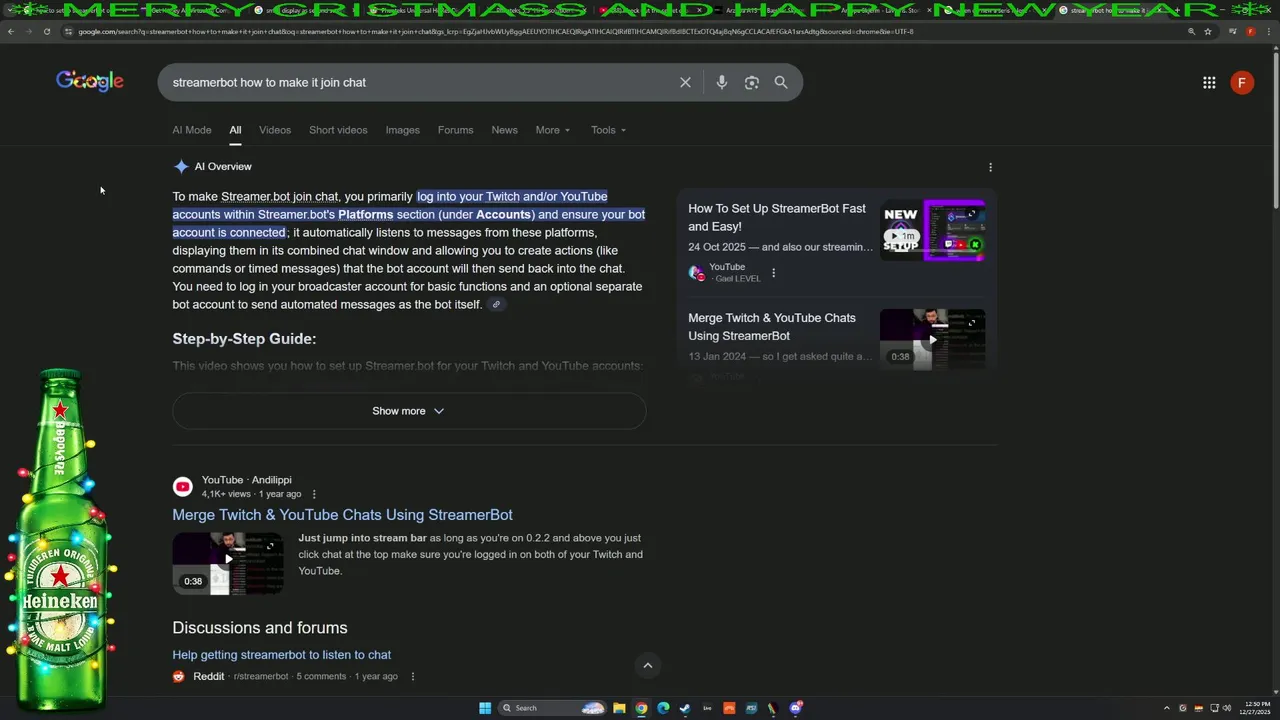The height and width of the screenshot is (720, 1280).
Task: Open Discord from taskbar
Action: click(x=795, y=708)
